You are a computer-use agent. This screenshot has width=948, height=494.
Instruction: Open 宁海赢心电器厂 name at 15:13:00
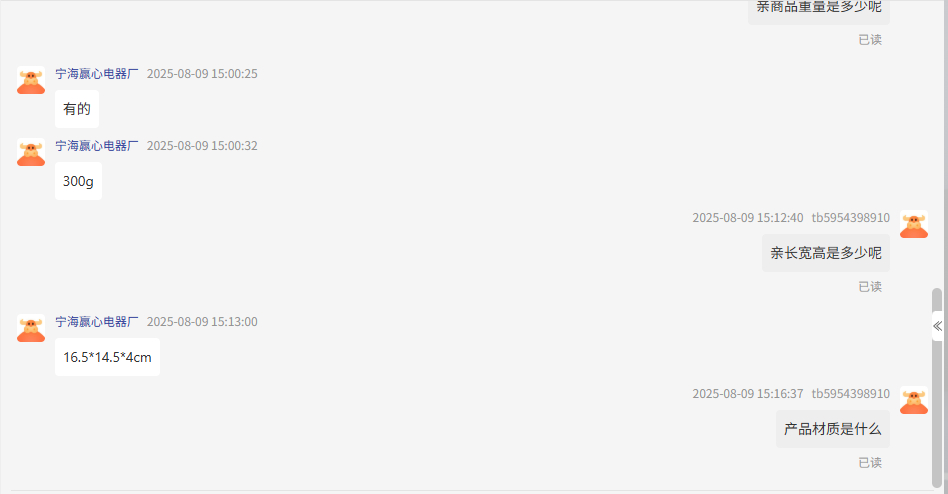[x=97, y=322]
